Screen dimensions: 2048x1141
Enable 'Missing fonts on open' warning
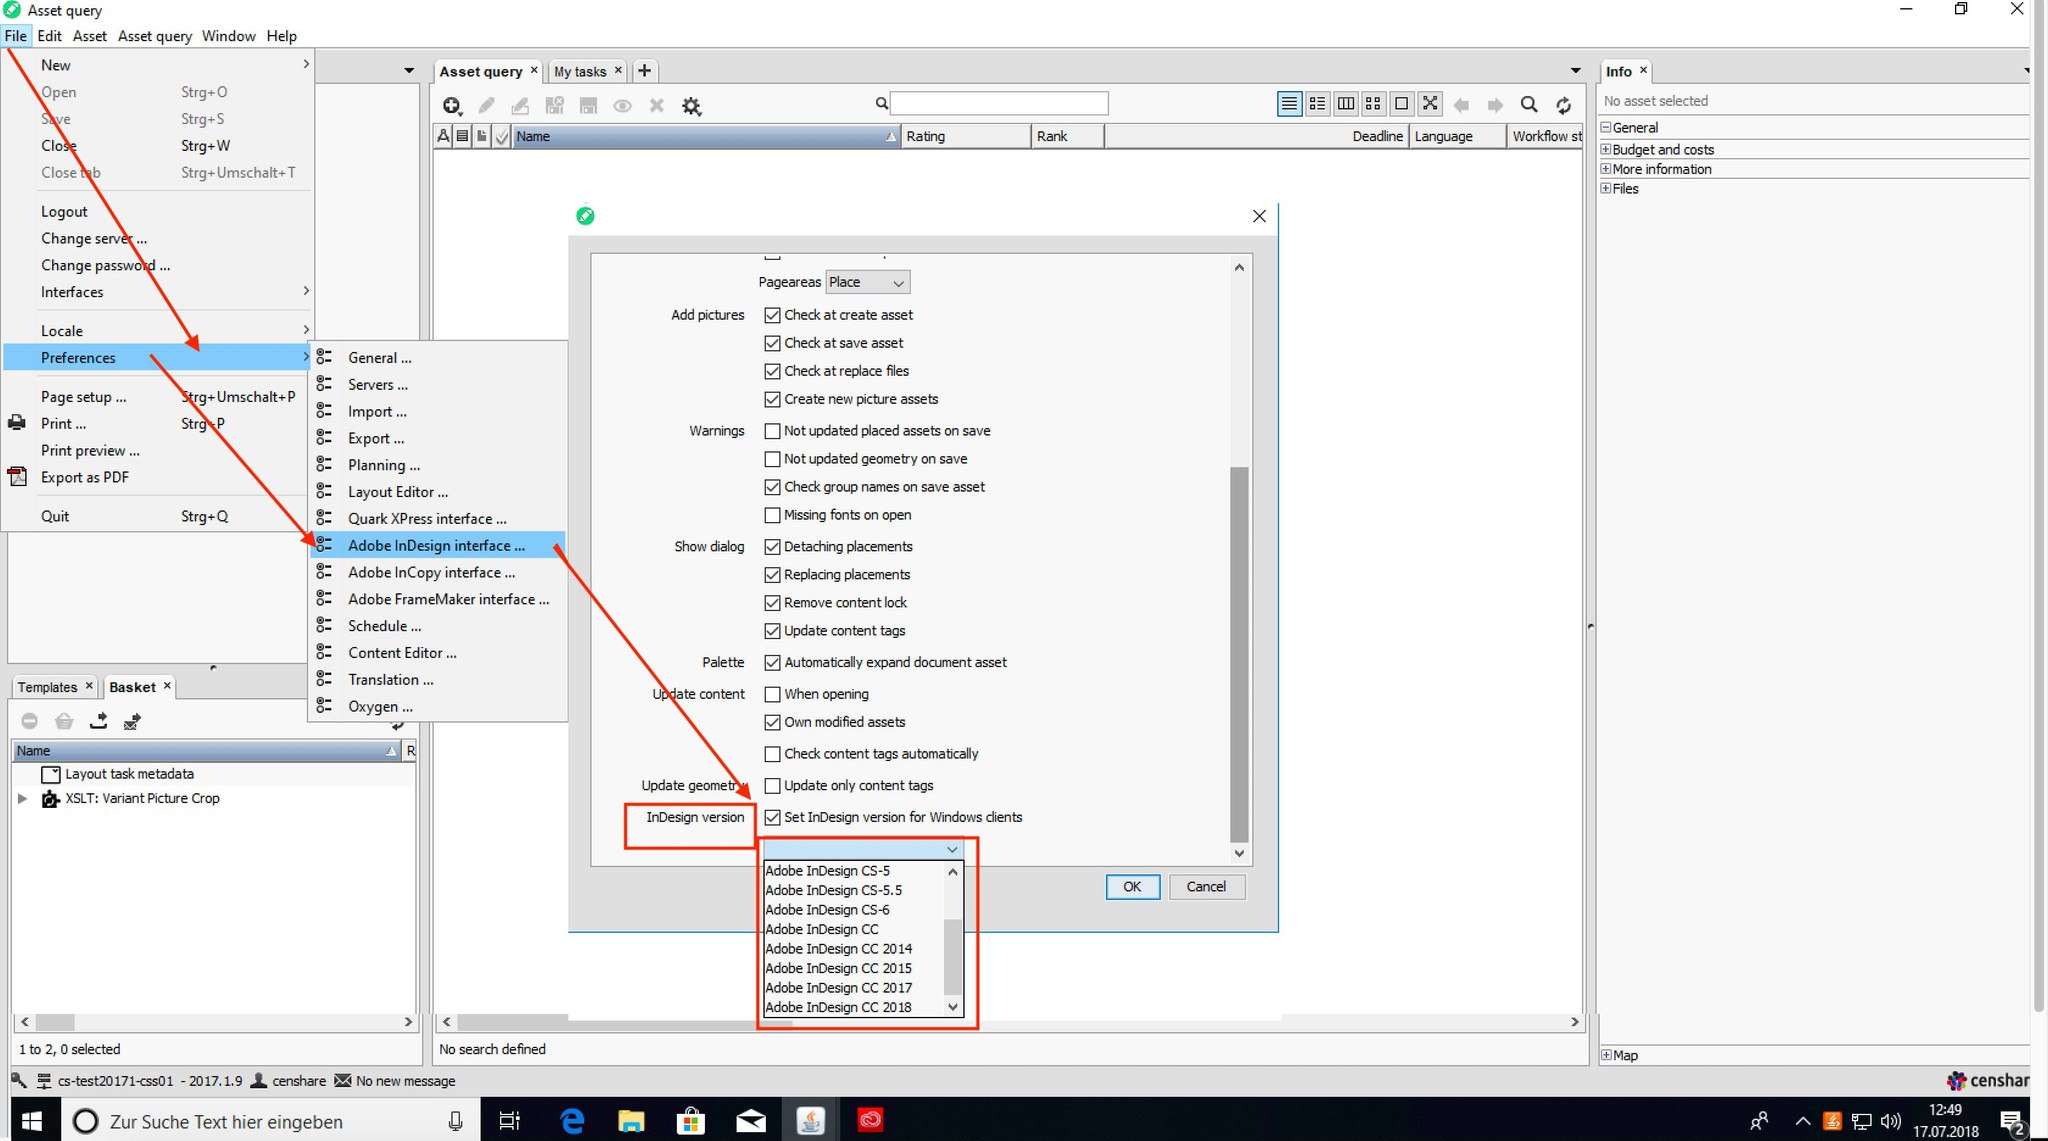[x=772, y=515]
